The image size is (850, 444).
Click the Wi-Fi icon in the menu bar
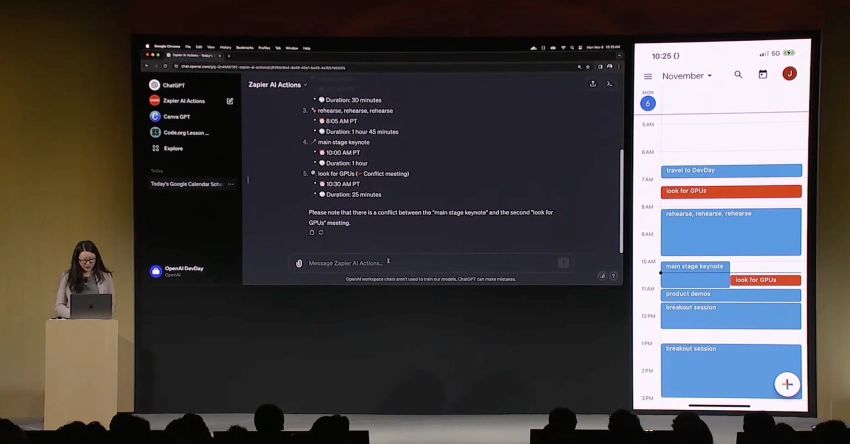563,48
